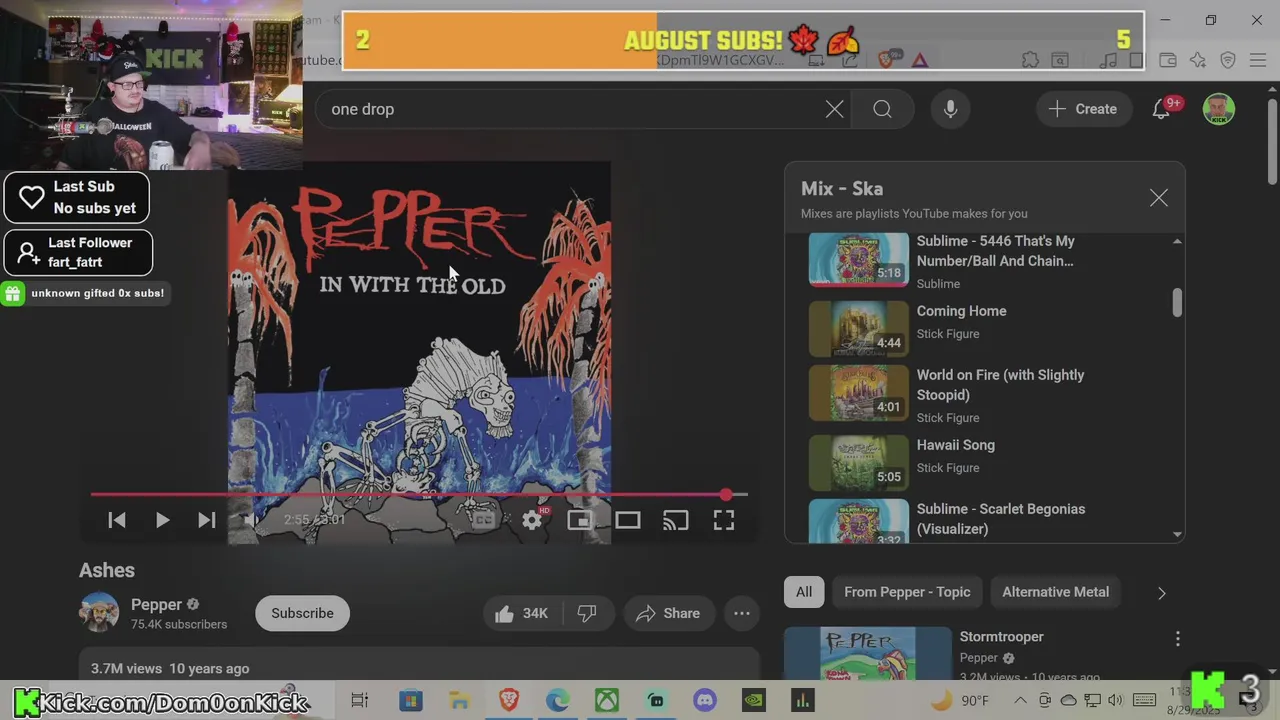This screenshot has width=1280, height=720.
Task: Open options menu for Stormtrooper video
Action: (x=1177, y=639)
